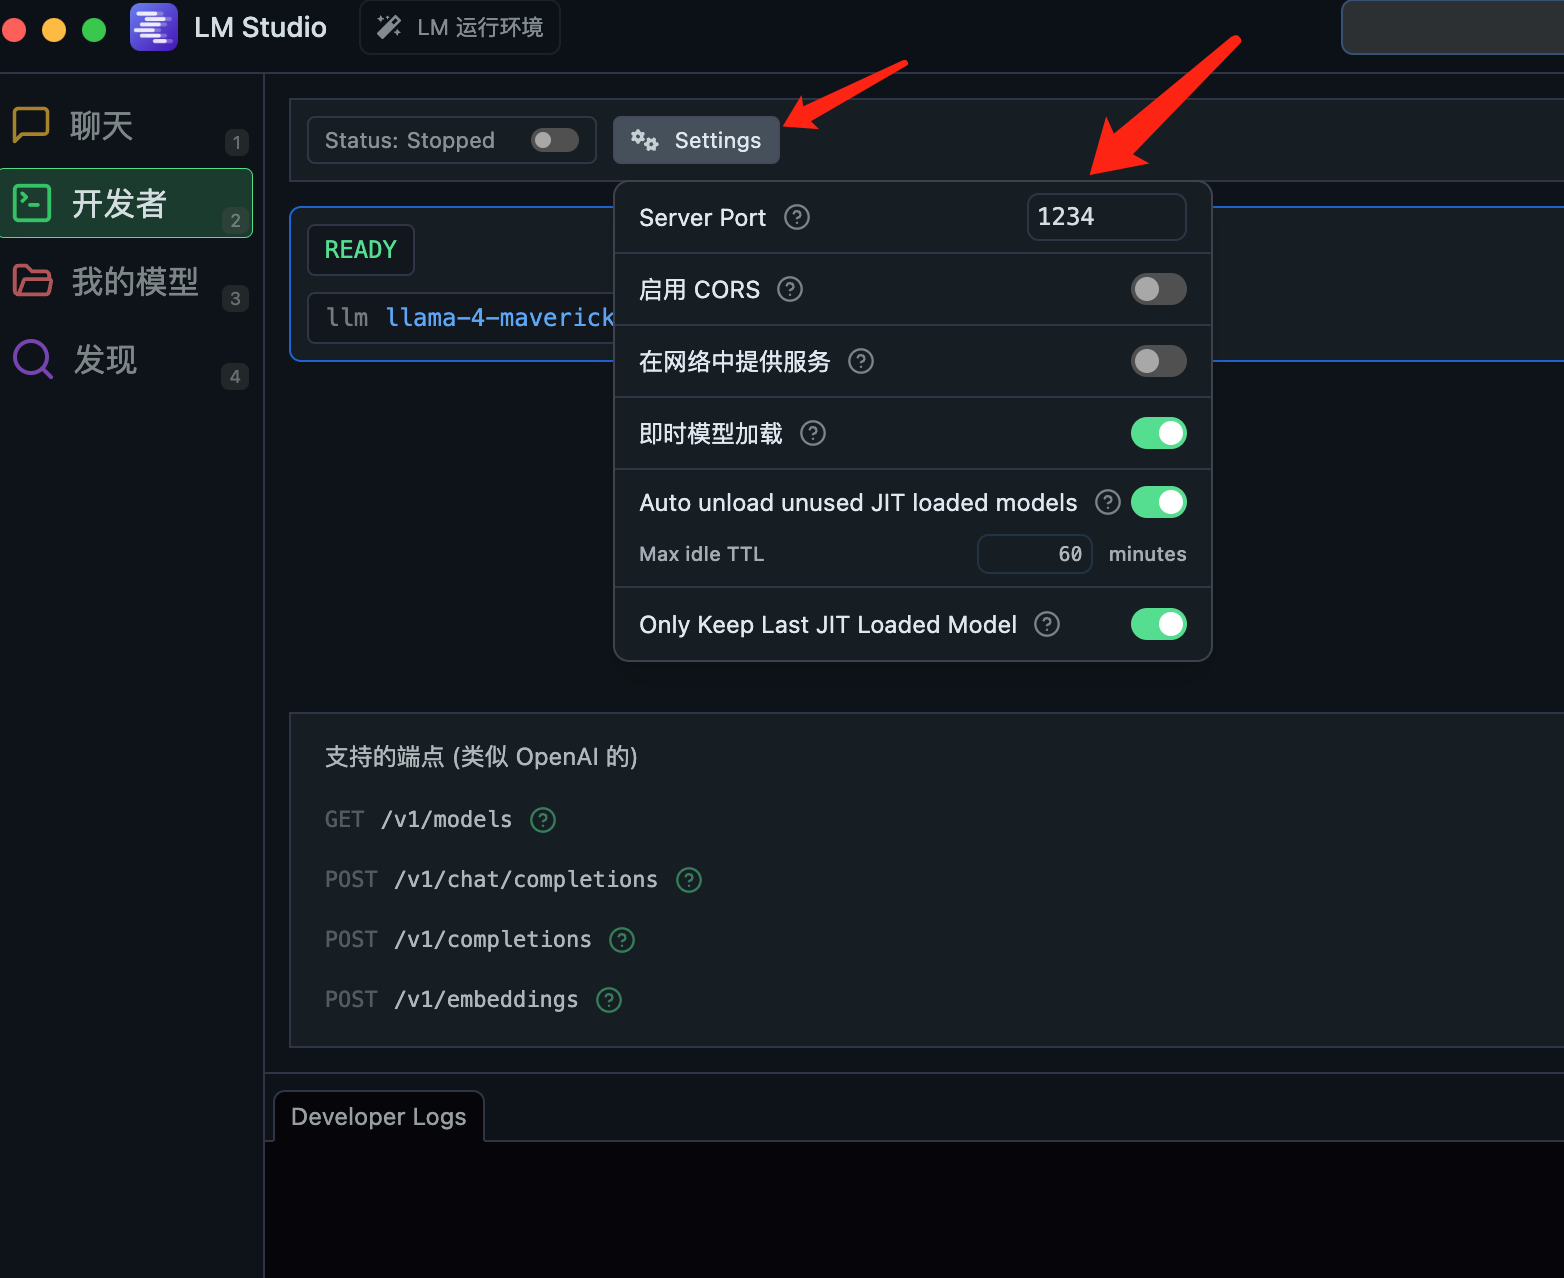Select the Developer Logs tab
The image size is (1564, 1278).
pos(378,1117)
